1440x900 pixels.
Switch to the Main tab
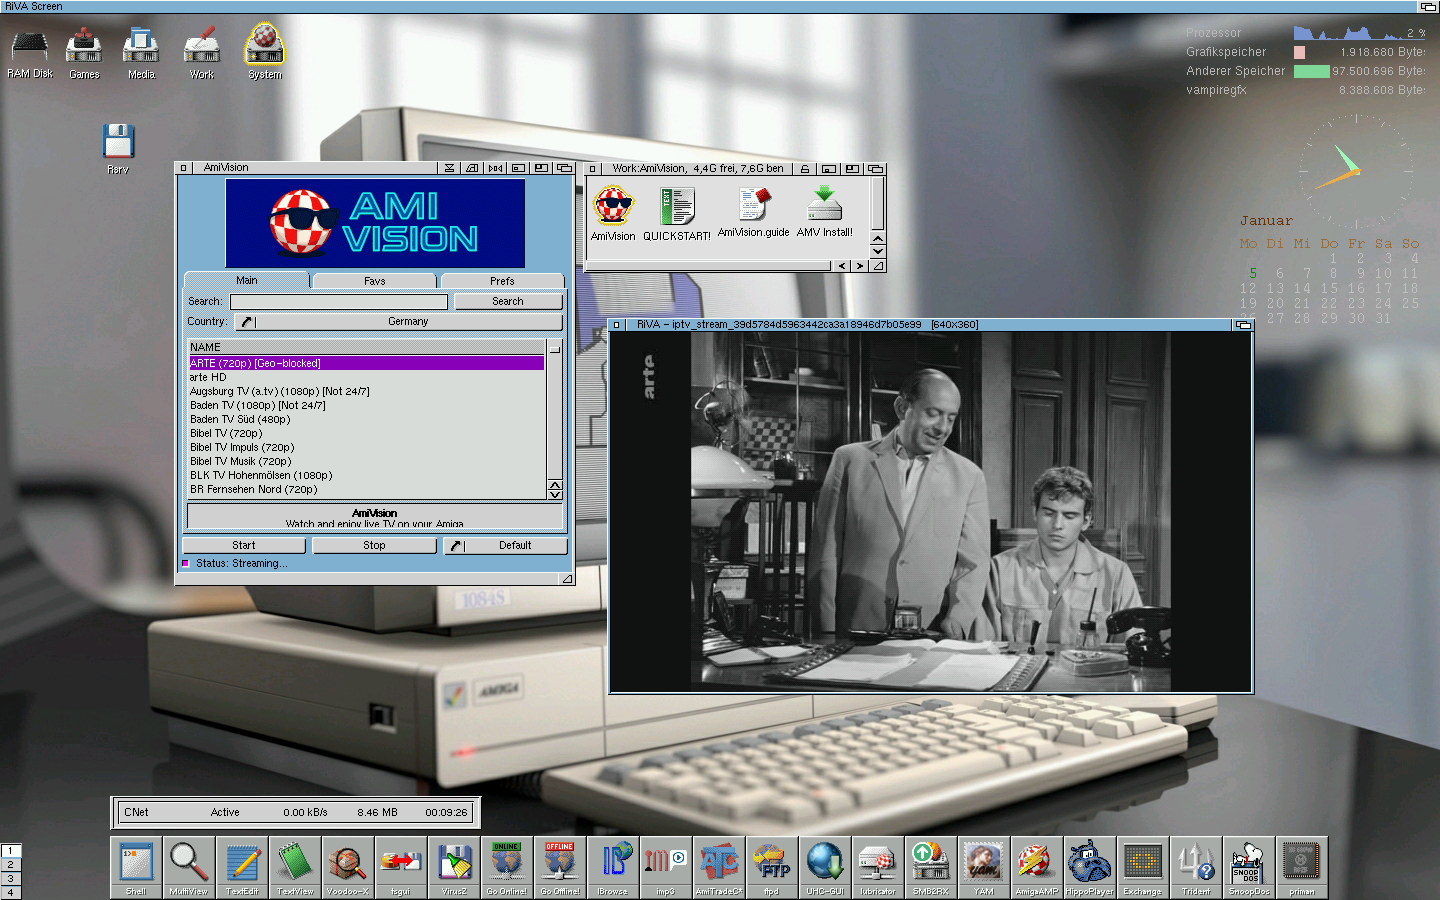coord(247,281)
